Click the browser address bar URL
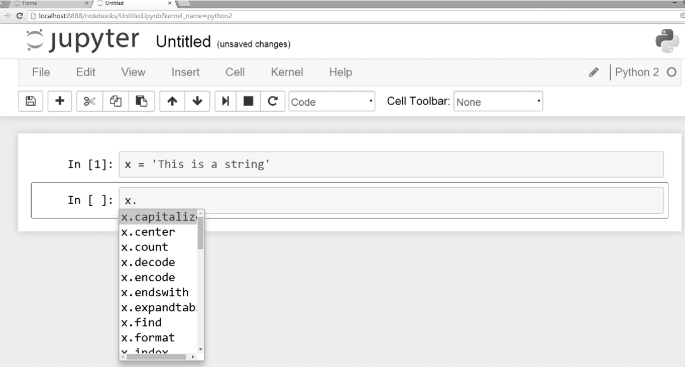This screenshot has width=685, height=367. (x=135, y=16)
